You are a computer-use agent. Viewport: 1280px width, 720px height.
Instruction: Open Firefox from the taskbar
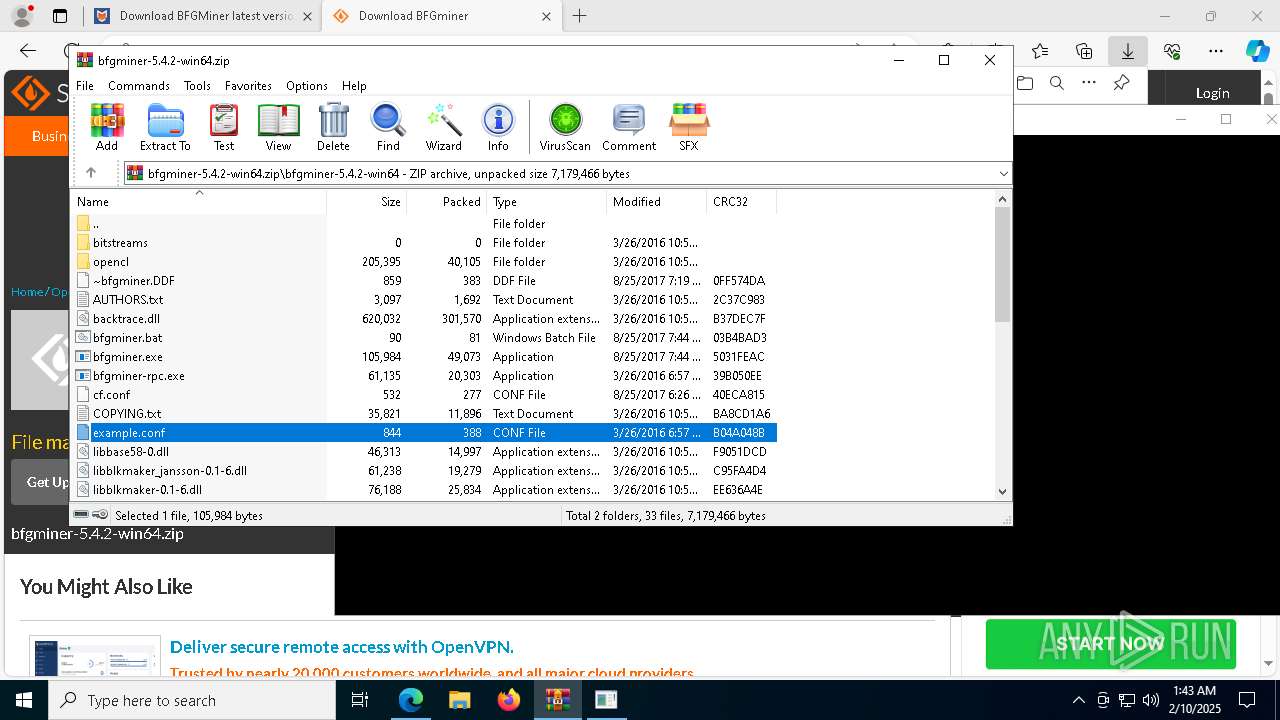click(x=509, y=700)
